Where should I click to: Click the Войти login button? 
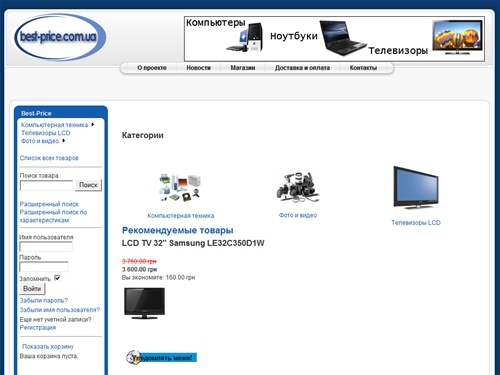tap(32, 289)
